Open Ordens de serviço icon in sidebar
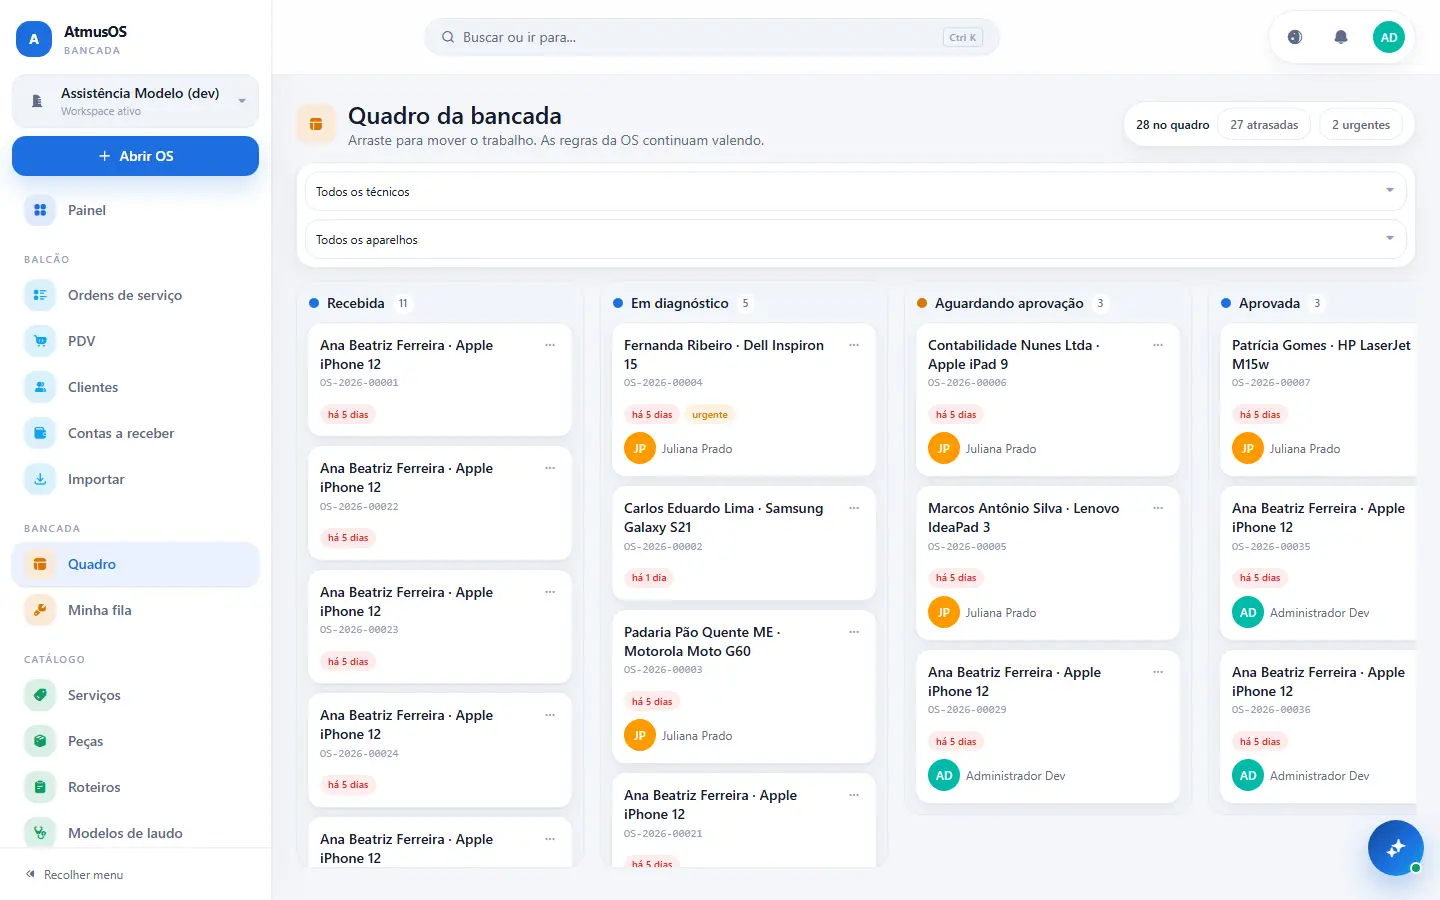The height and width of the screenshot is (900, 1440). pyautogui.click(x=40, y=295)
